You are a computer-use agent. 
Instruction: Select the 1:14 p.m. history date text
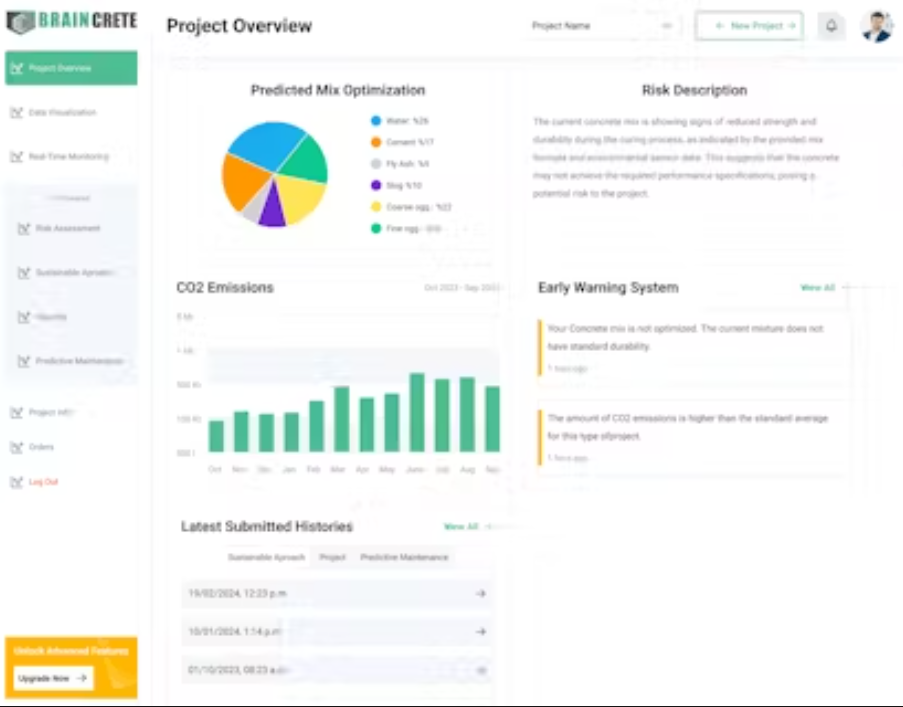pyautogui.click(x=235, y=632)
